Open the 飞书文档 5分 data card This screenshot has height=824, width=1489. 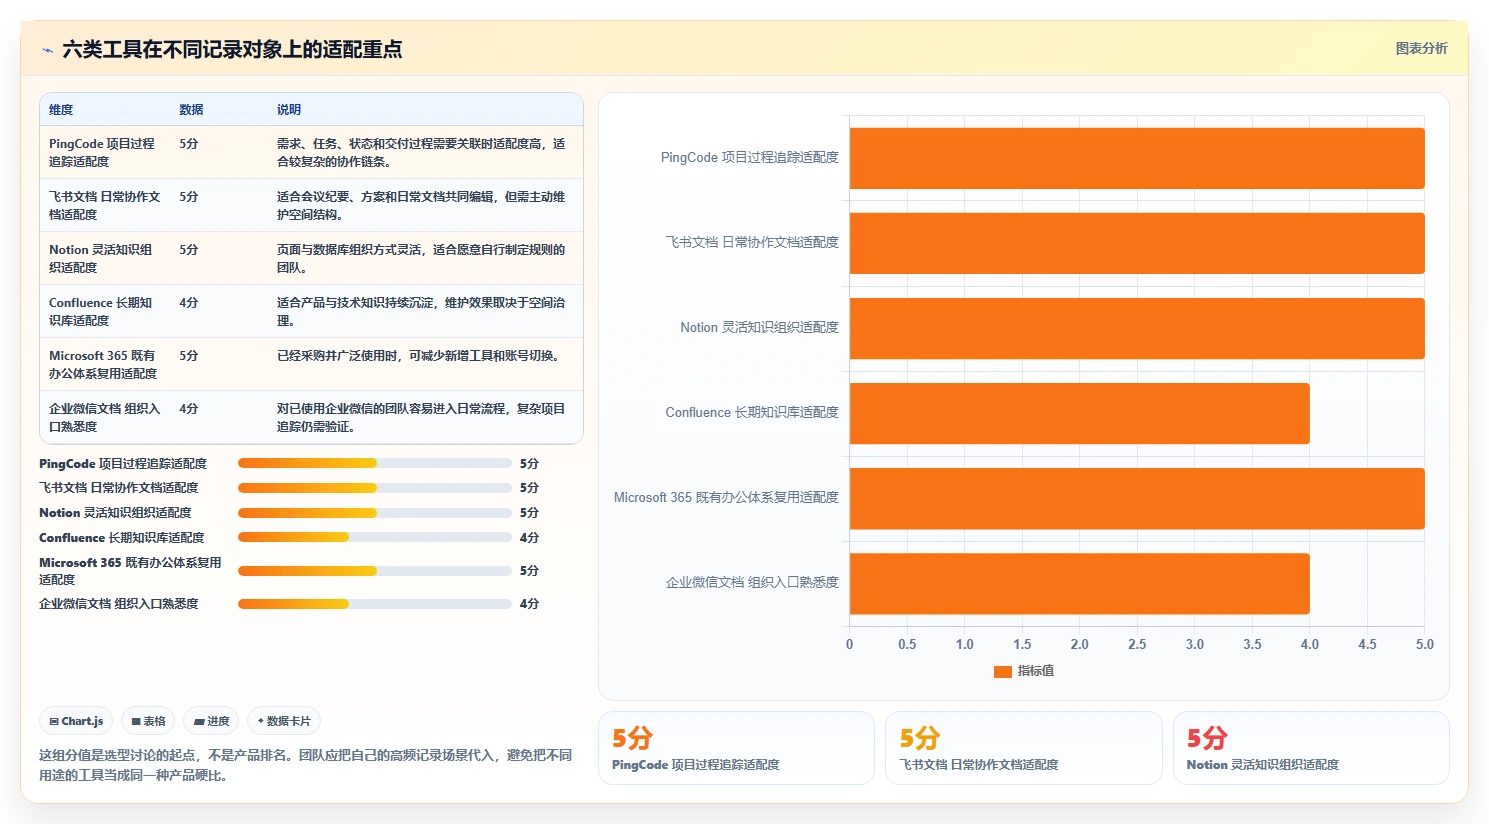(x=1024, y=748)
